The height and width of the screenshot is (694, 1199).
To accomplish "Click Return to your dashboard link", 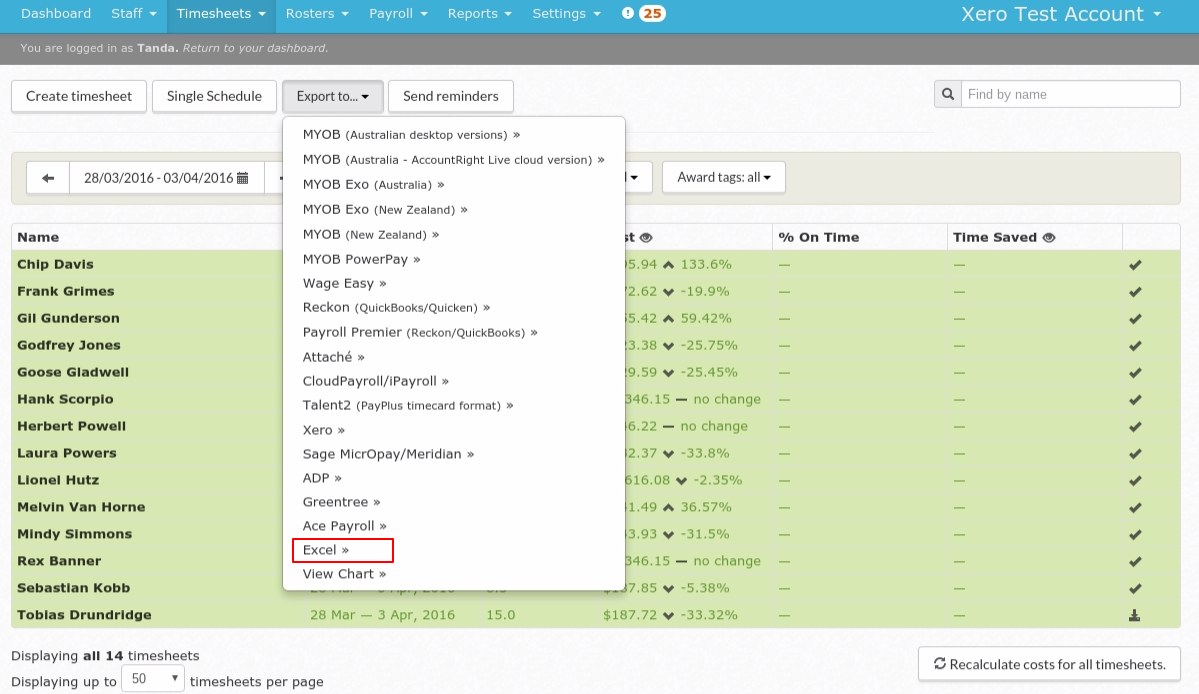I will (x=255, y=48).
